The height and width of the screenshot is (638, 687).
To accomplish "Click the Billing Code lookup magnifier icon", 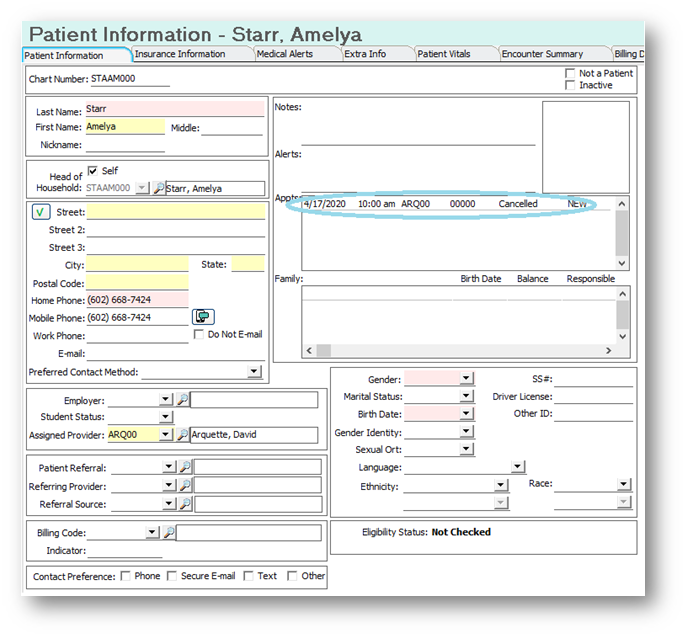I will (169, 533).
